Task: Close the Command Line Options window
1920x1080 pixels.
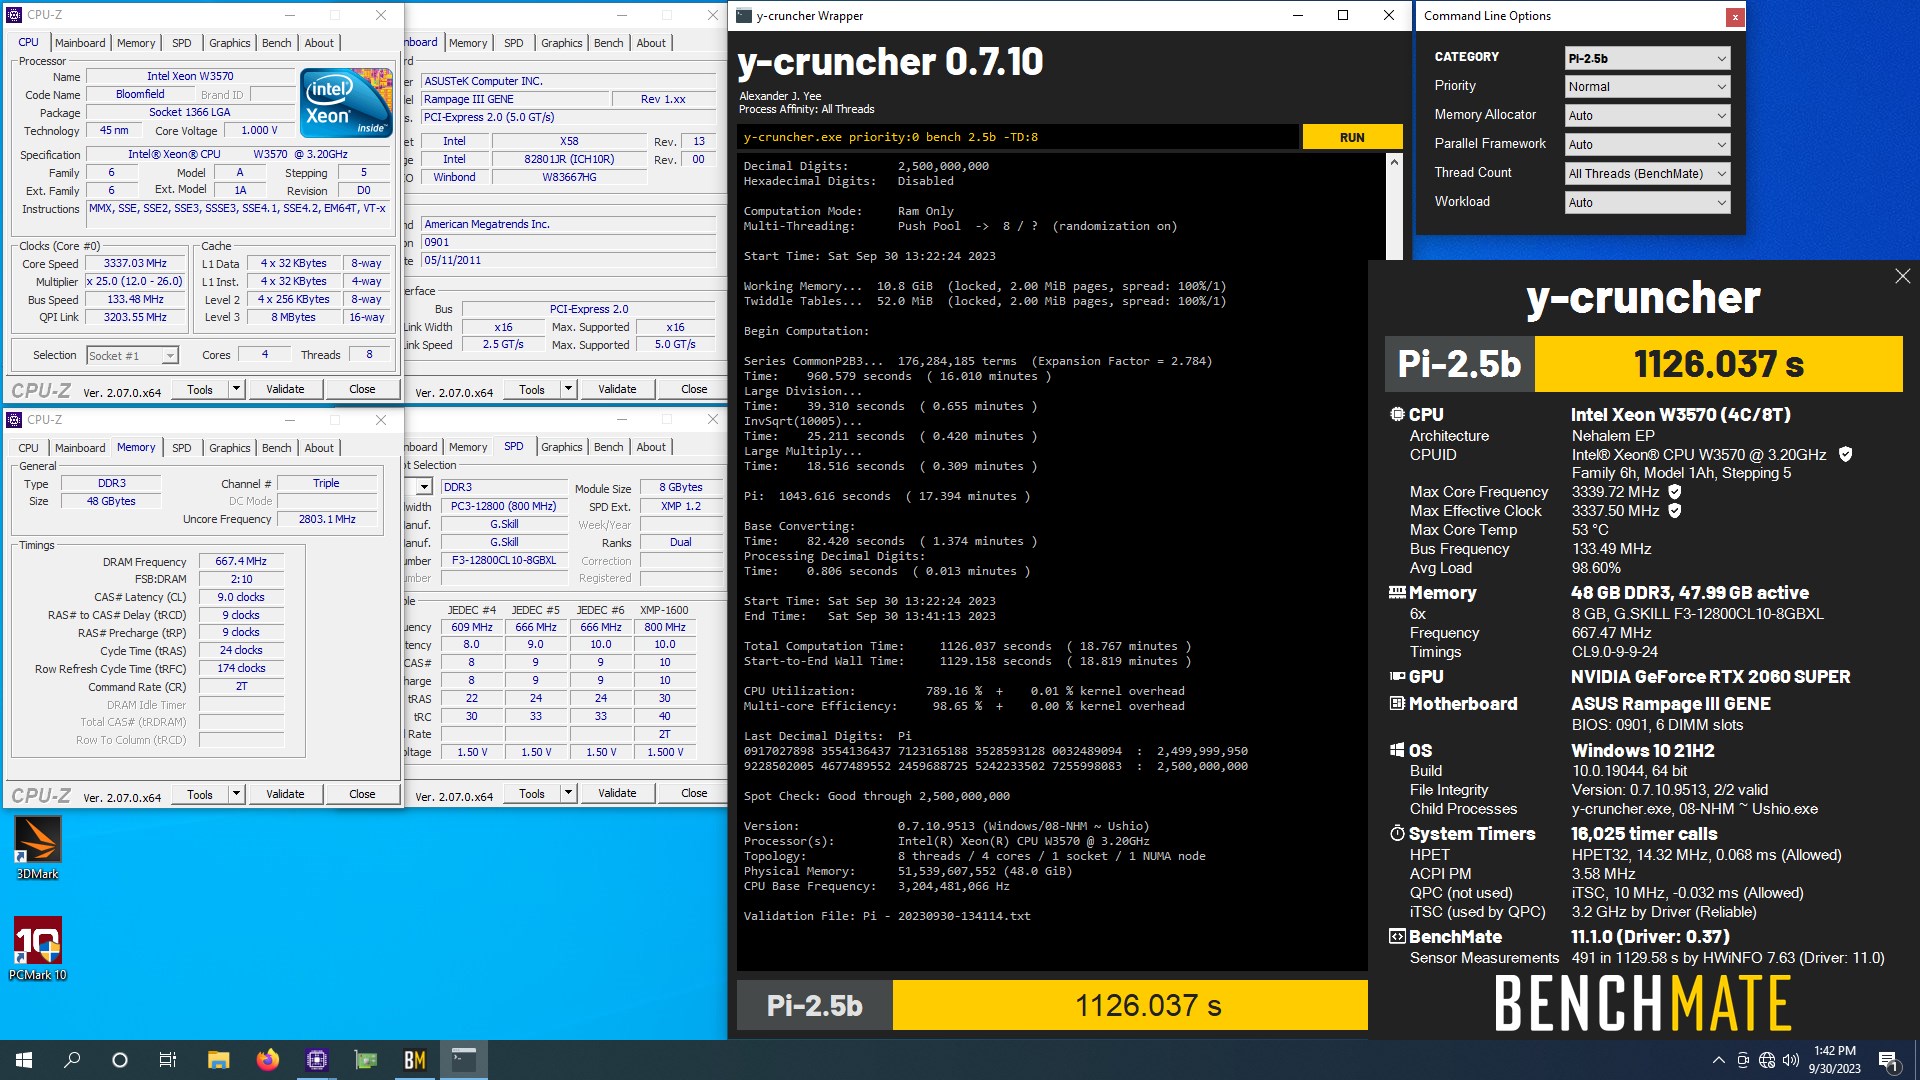Action: tap(1735, 17)
